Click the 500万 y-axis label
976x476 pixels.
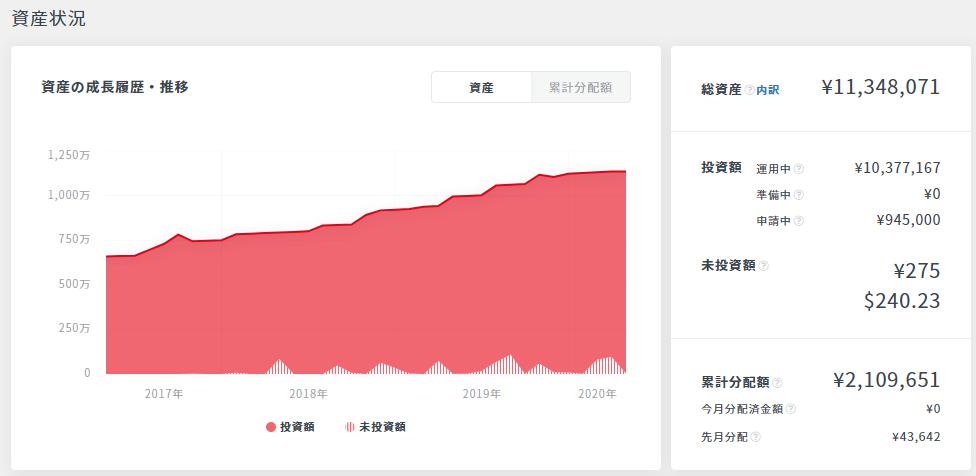pos(74,284)
